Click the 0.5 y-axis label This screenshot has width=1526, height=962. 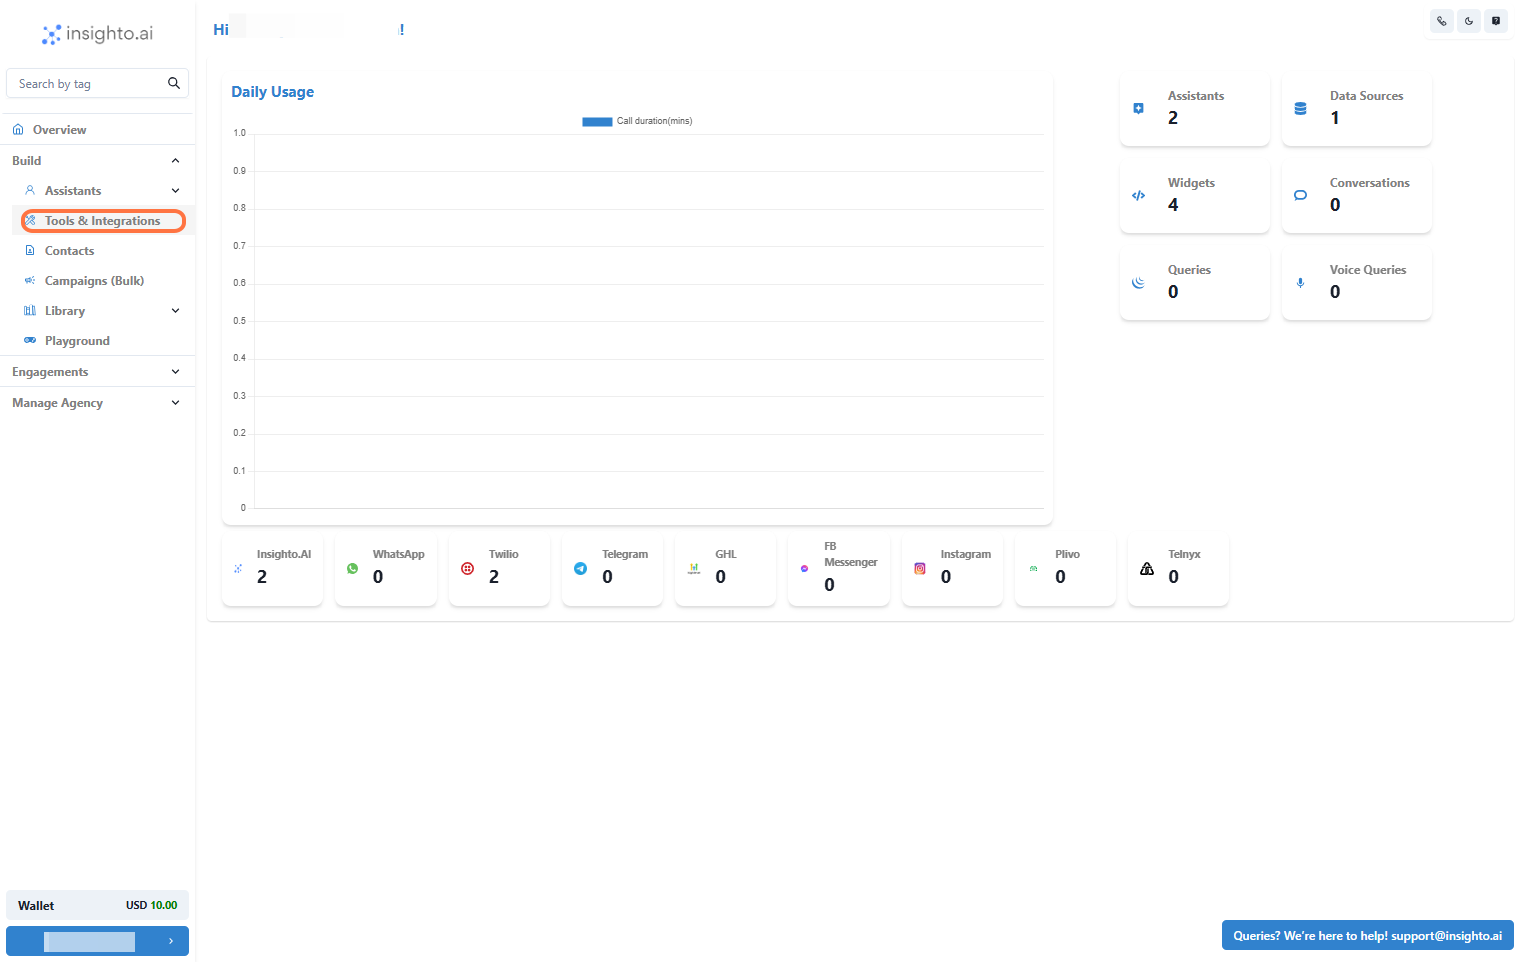[x=240, y=321]
